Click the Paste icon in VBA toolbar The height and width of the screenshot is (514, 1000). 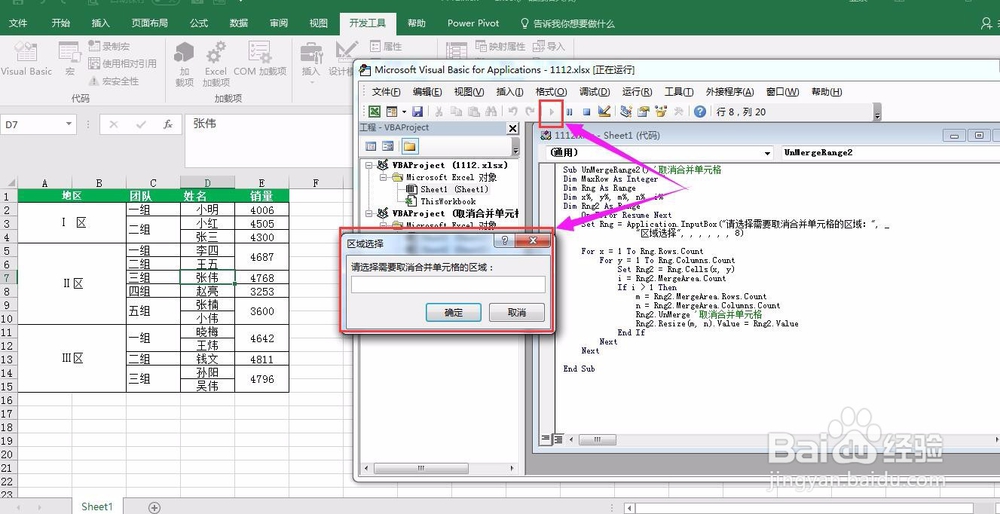tap(473, 112)
